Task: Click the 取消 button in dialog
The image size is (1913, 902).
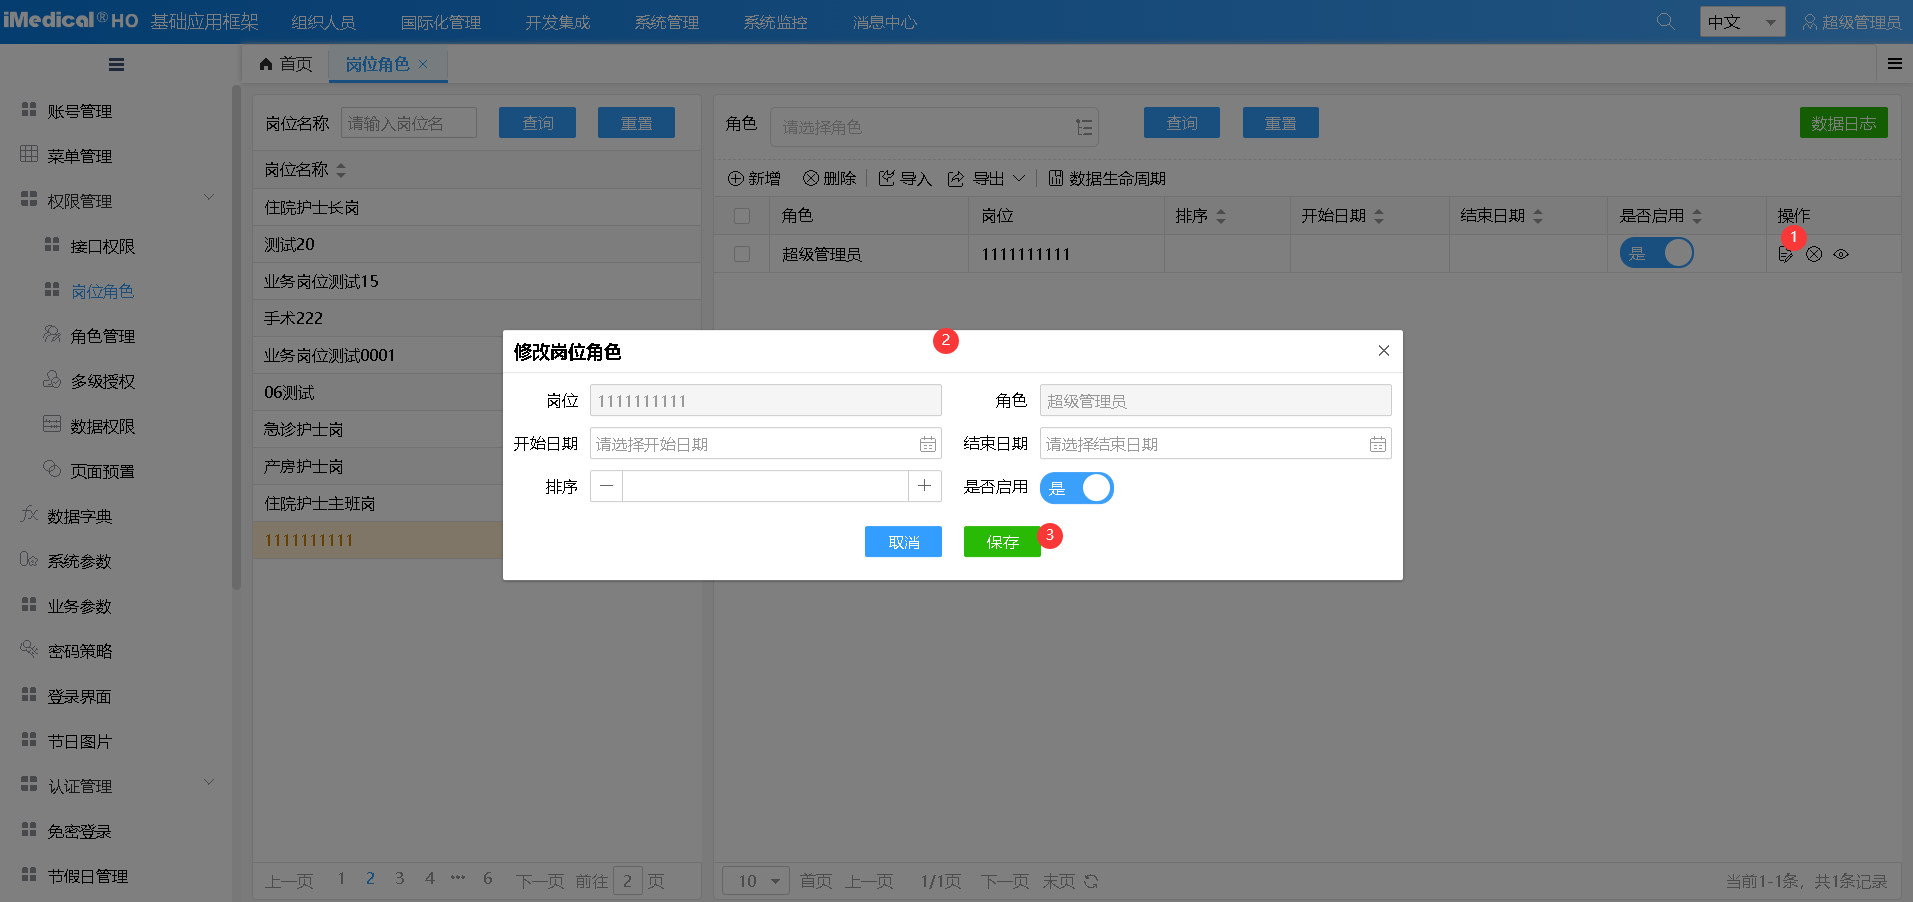Action: click(x=903, y=542)
